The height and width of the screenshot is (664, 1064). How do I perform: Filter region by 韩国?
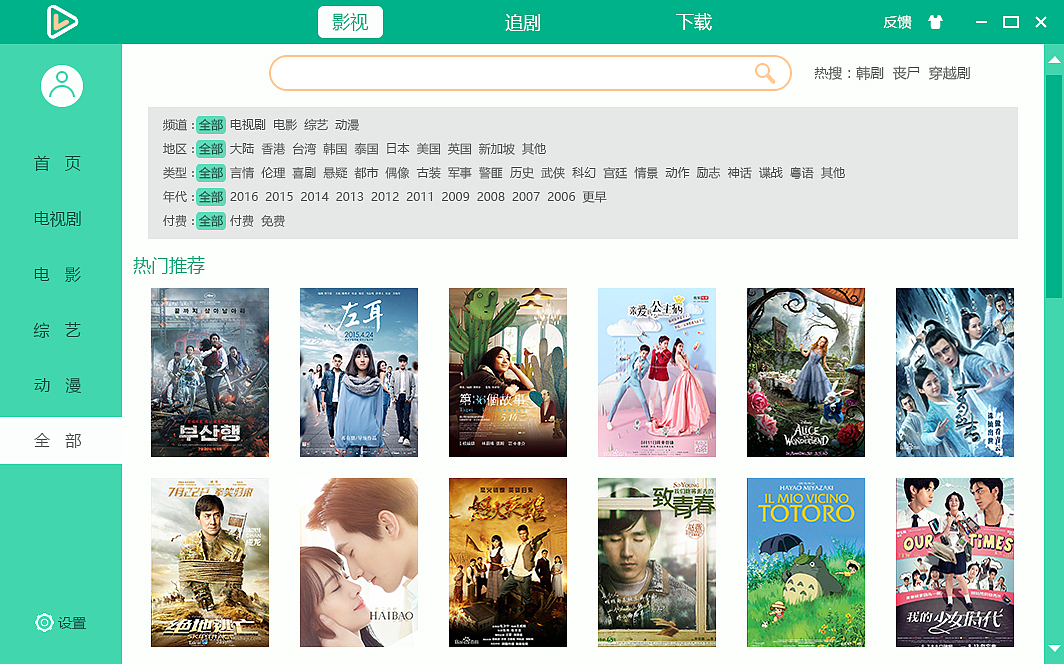click(335, 149)
